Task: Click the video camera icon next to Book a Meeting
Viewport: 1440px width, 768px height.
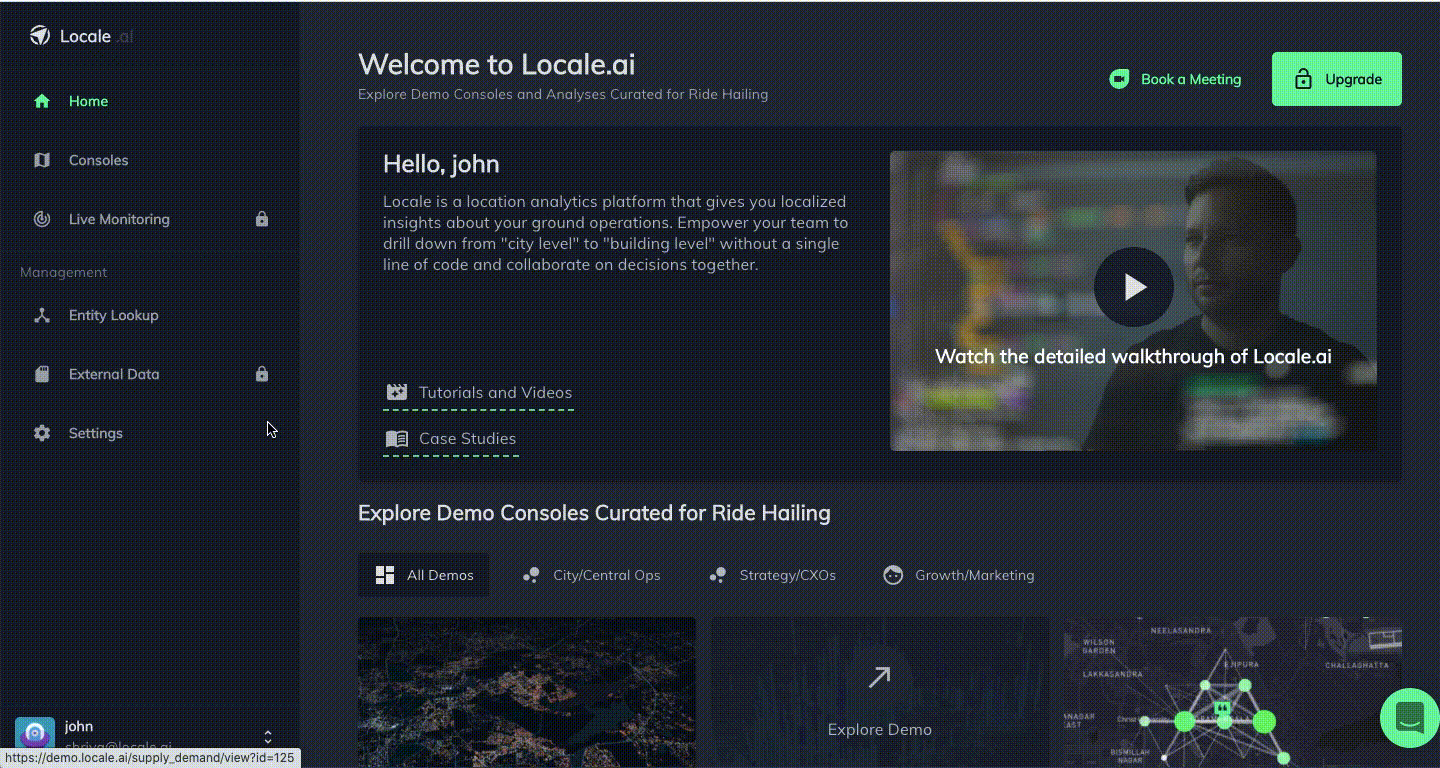Action: coord(1119,79)
